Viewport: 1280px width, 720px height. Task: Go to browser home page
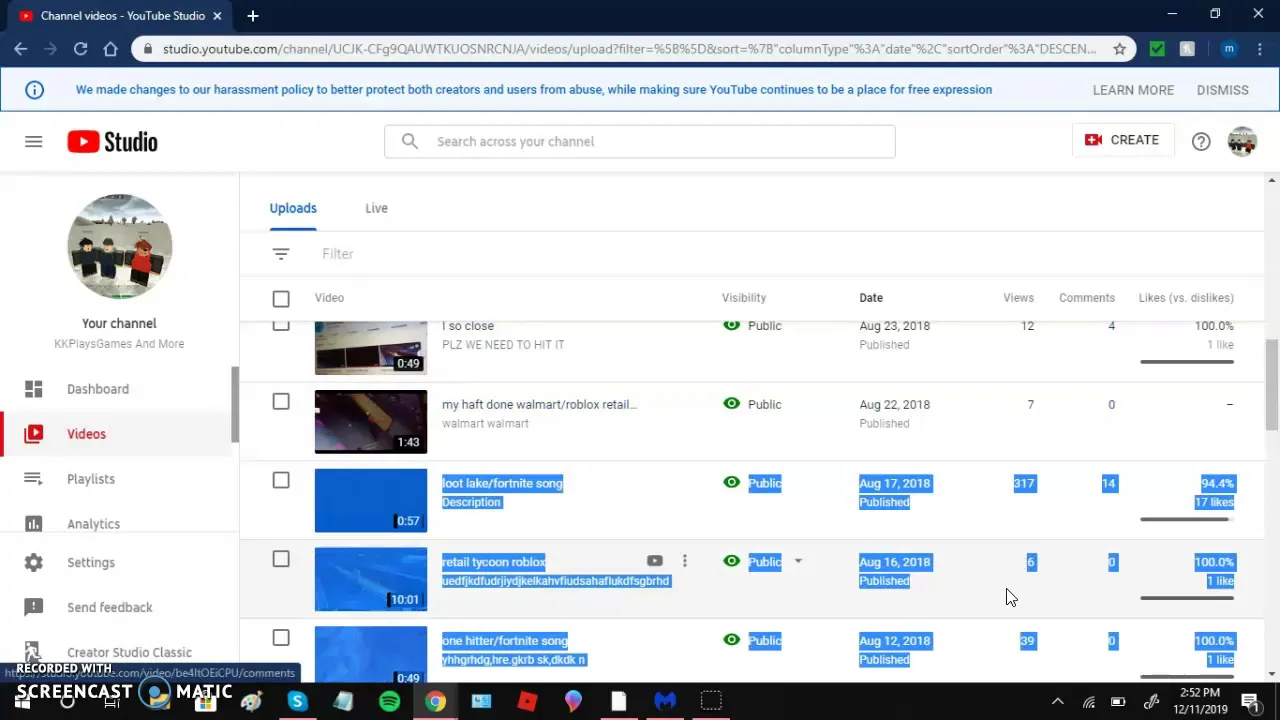point(110,48)
